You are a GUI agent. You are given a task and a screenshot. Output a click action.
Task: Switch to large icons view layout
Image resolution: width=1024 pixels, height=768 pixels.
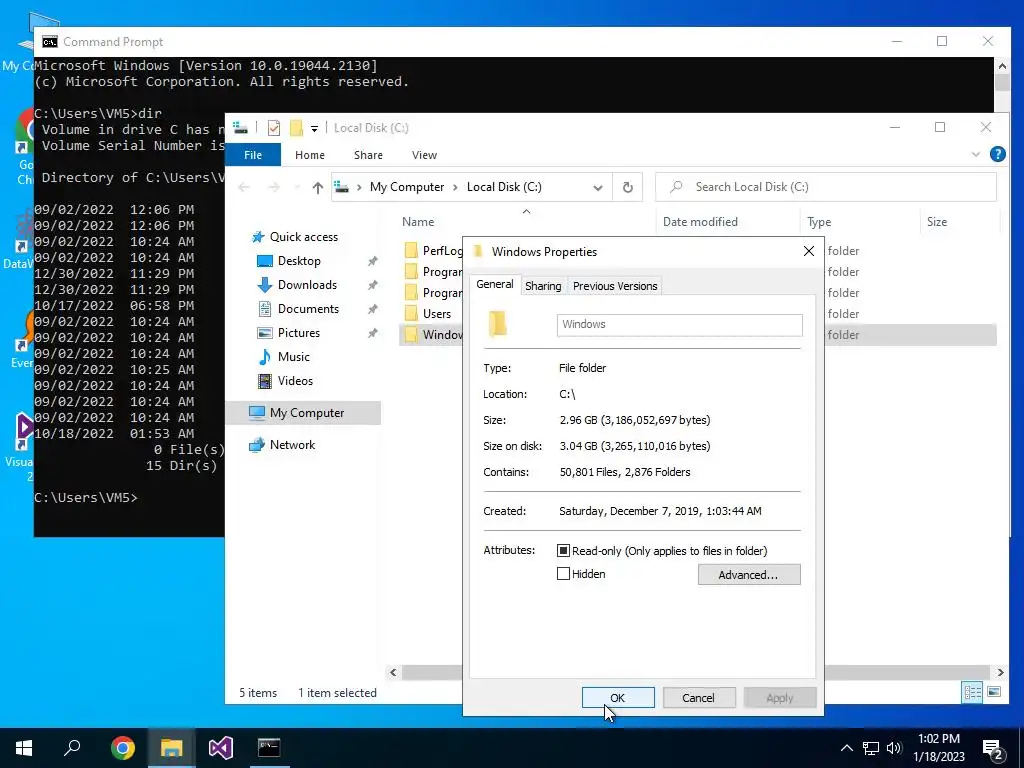click(x=994, y=692)
